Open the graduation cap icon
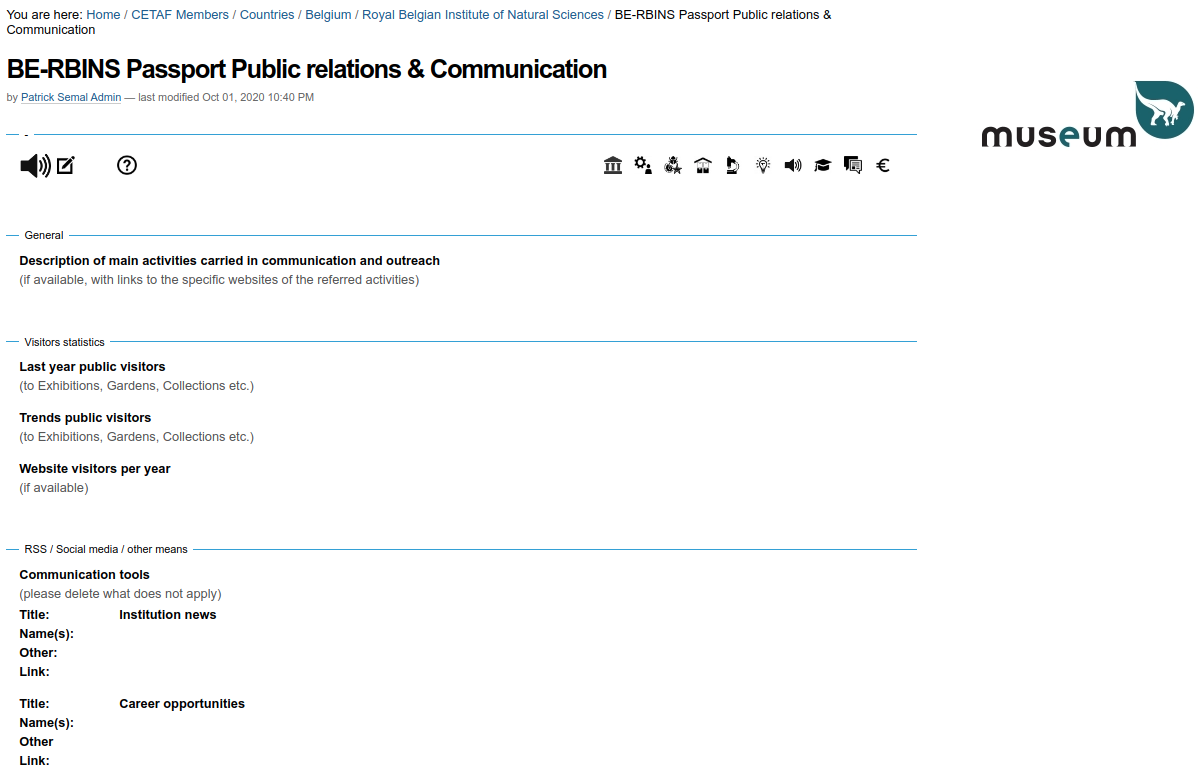 pos(822,165)
